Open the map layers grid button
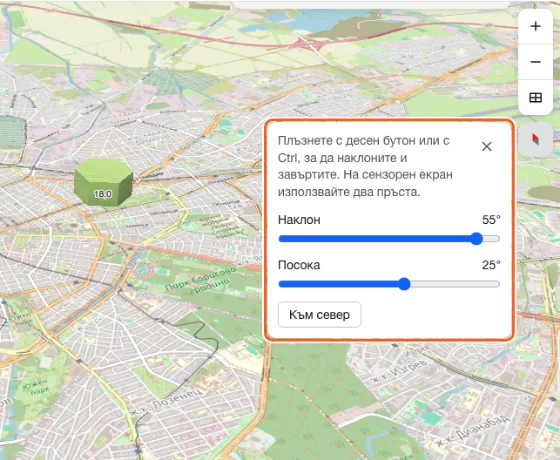This screenshot has height=460, width=560. pyautogui.click(x=535, y=98)
